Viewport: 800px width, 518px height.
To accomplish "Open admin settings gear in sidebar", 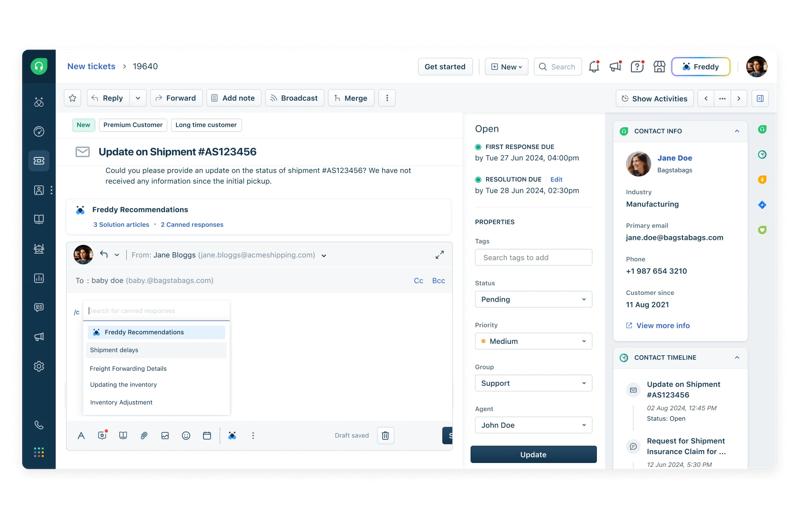I will point(39,367).
